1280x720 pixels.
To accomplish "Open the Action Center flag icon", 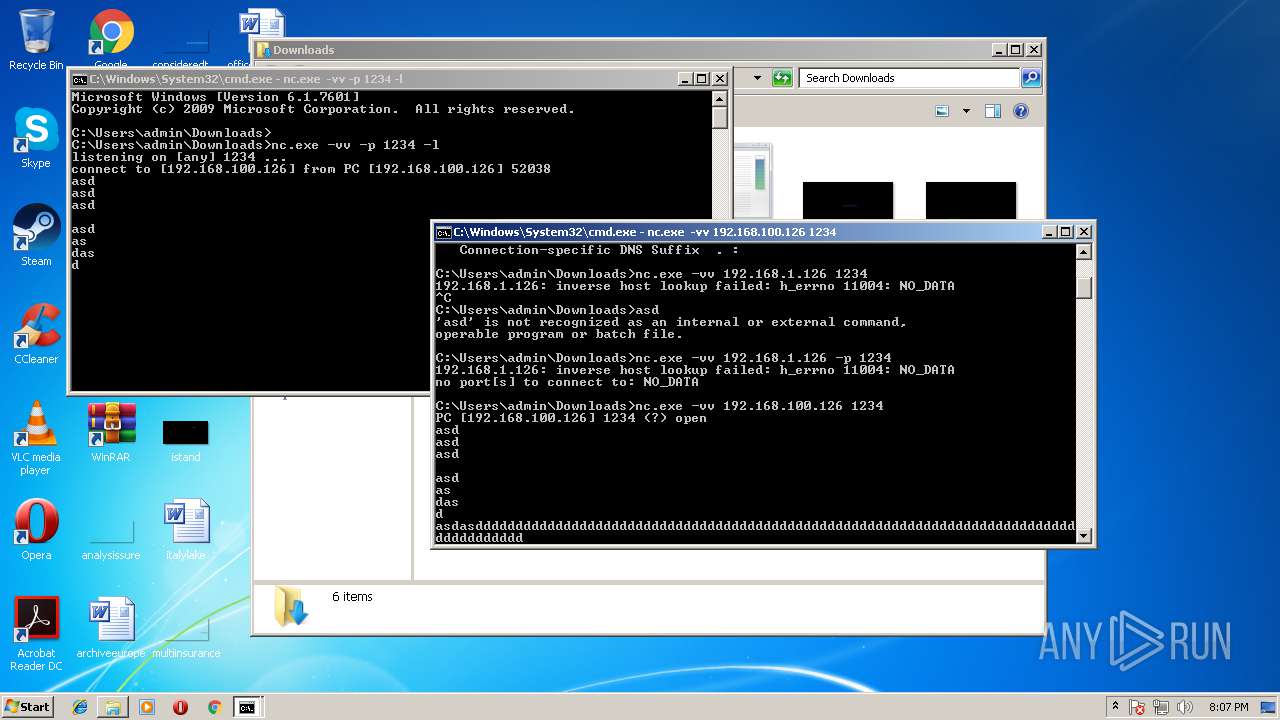I will (1138, 707).
